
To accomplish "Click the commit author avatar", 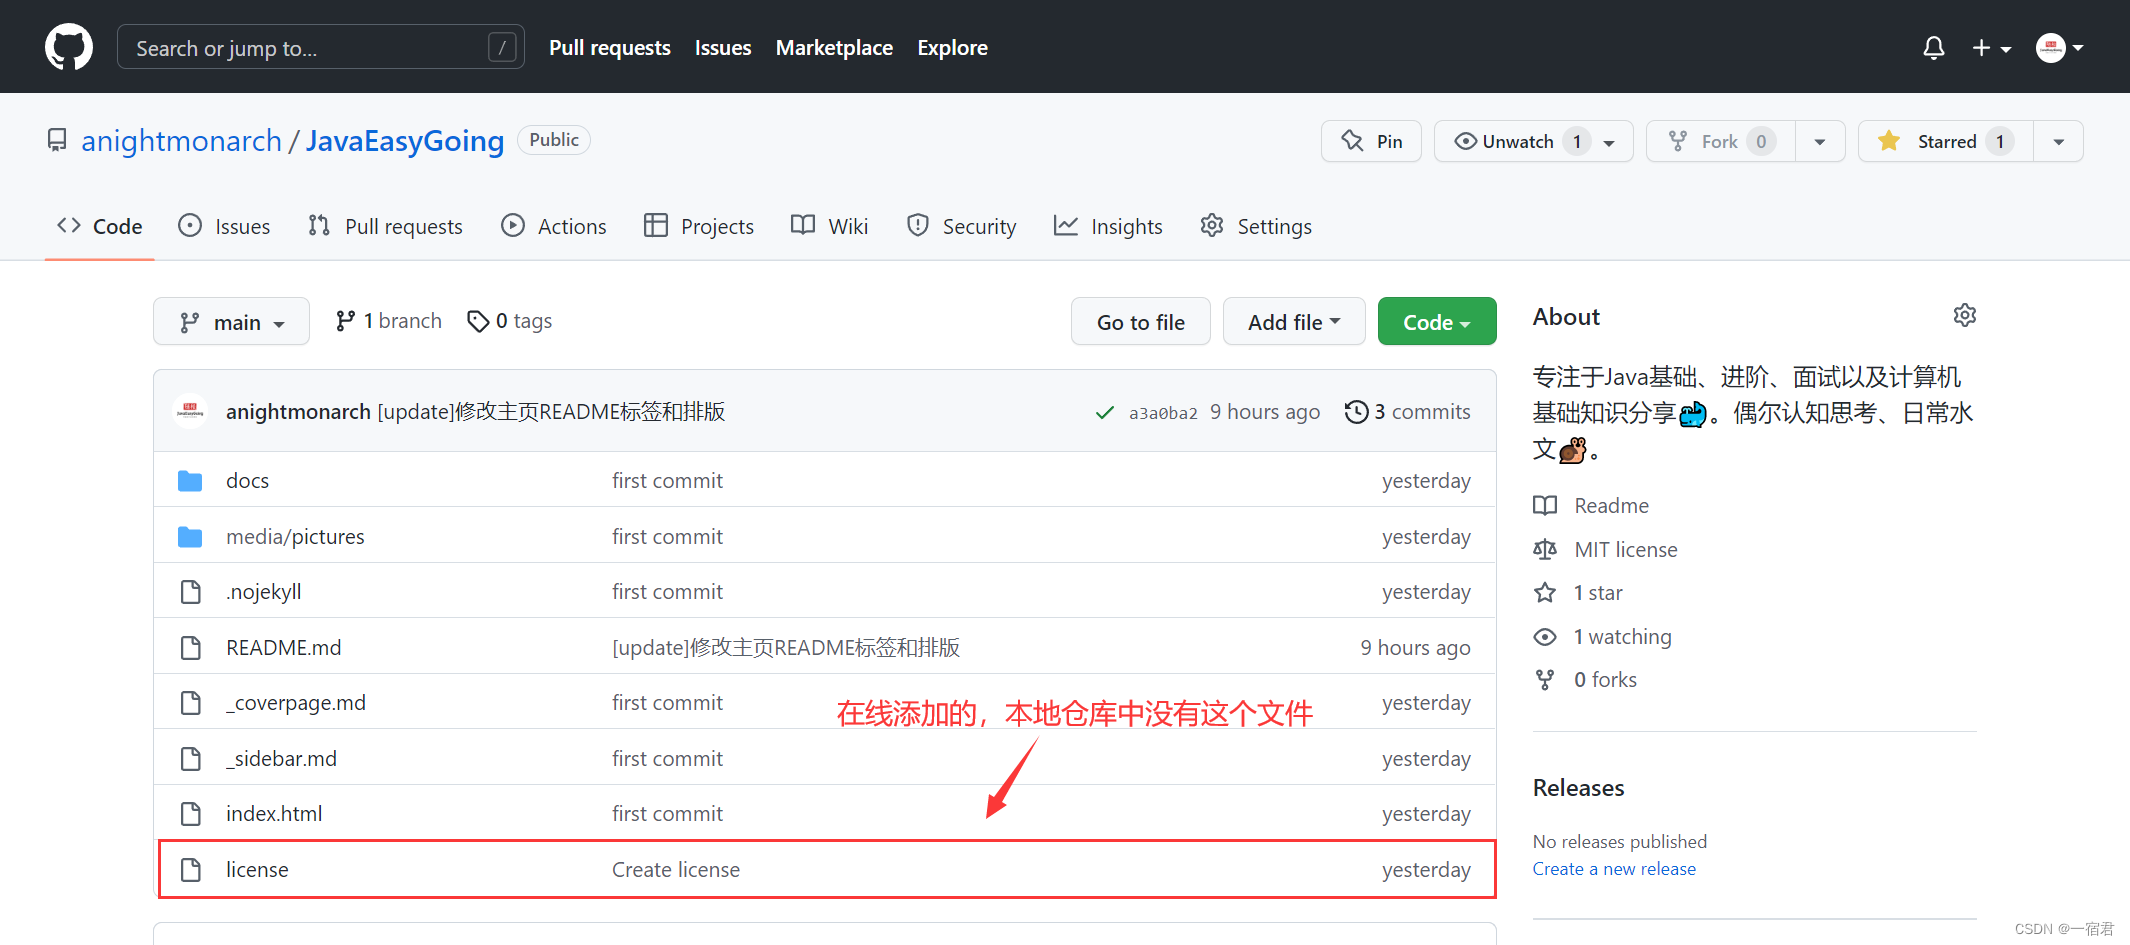I will (190, 411).
